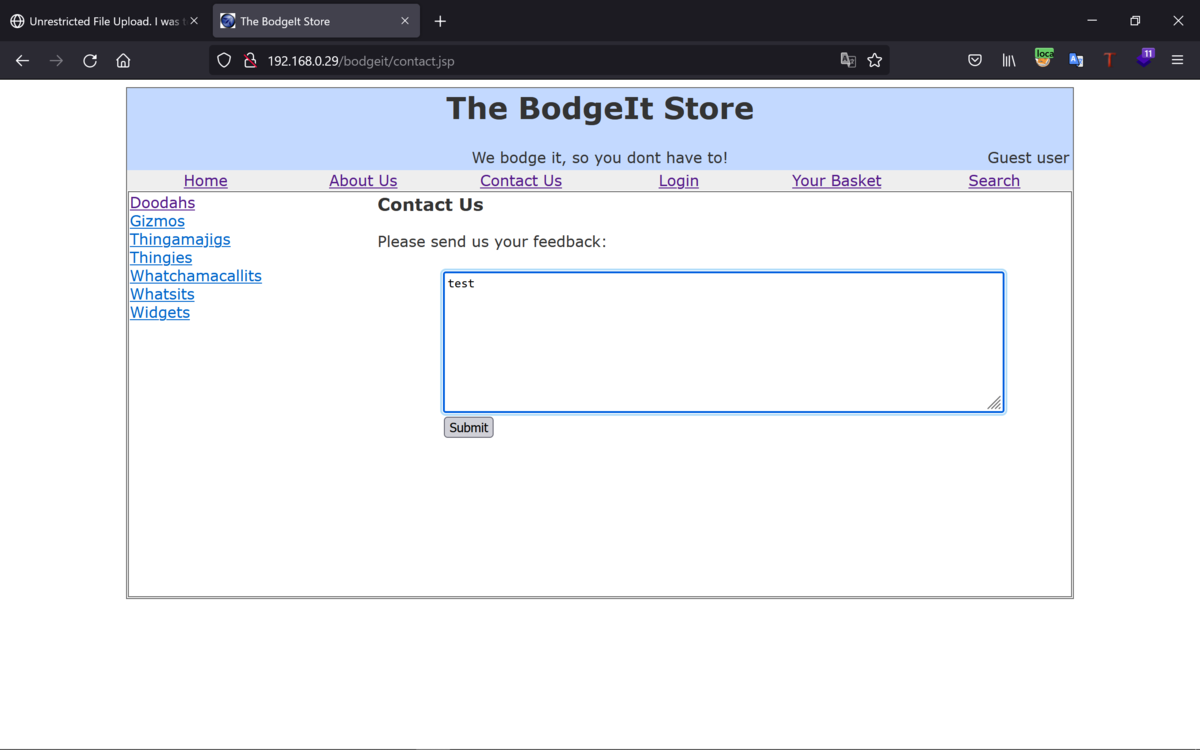Screen dimensions: 1200x750
Task: Open the extension icon with green 'loca' badge
Action: pyautogui.click(x=1043, y=59)
